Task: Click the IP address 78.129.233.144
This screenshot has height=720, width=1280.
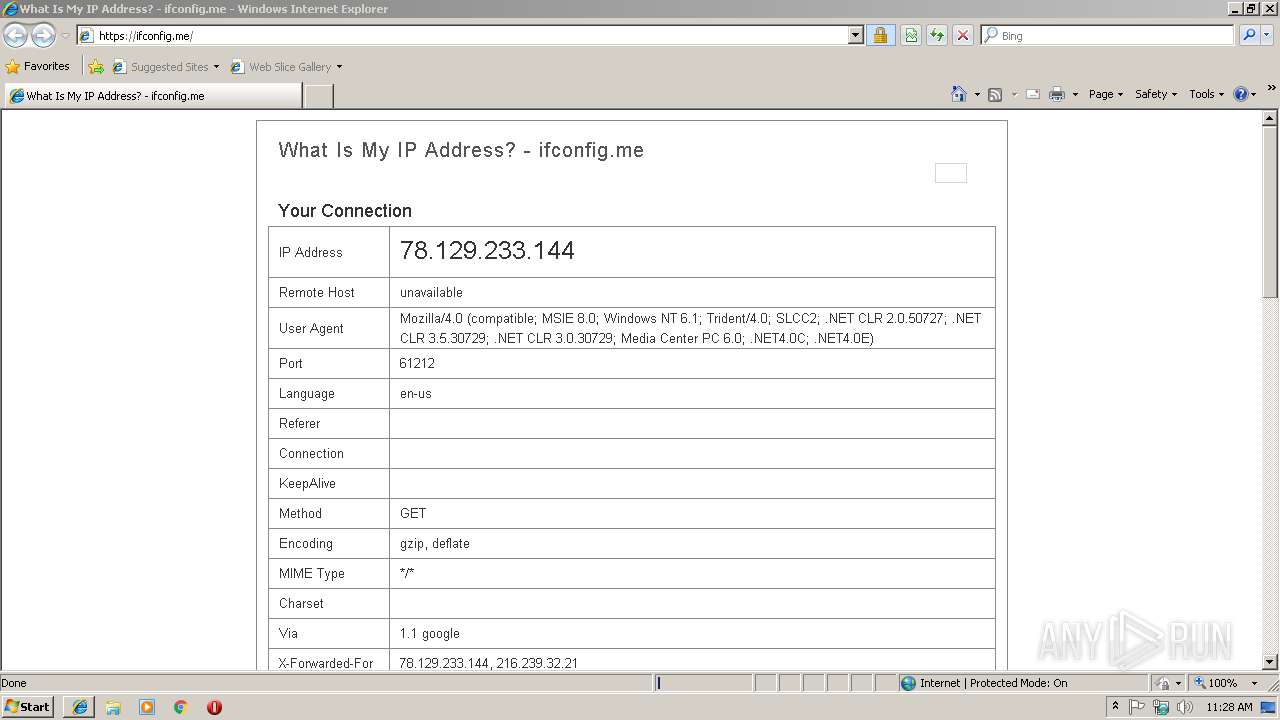Action: click(487, 251)
